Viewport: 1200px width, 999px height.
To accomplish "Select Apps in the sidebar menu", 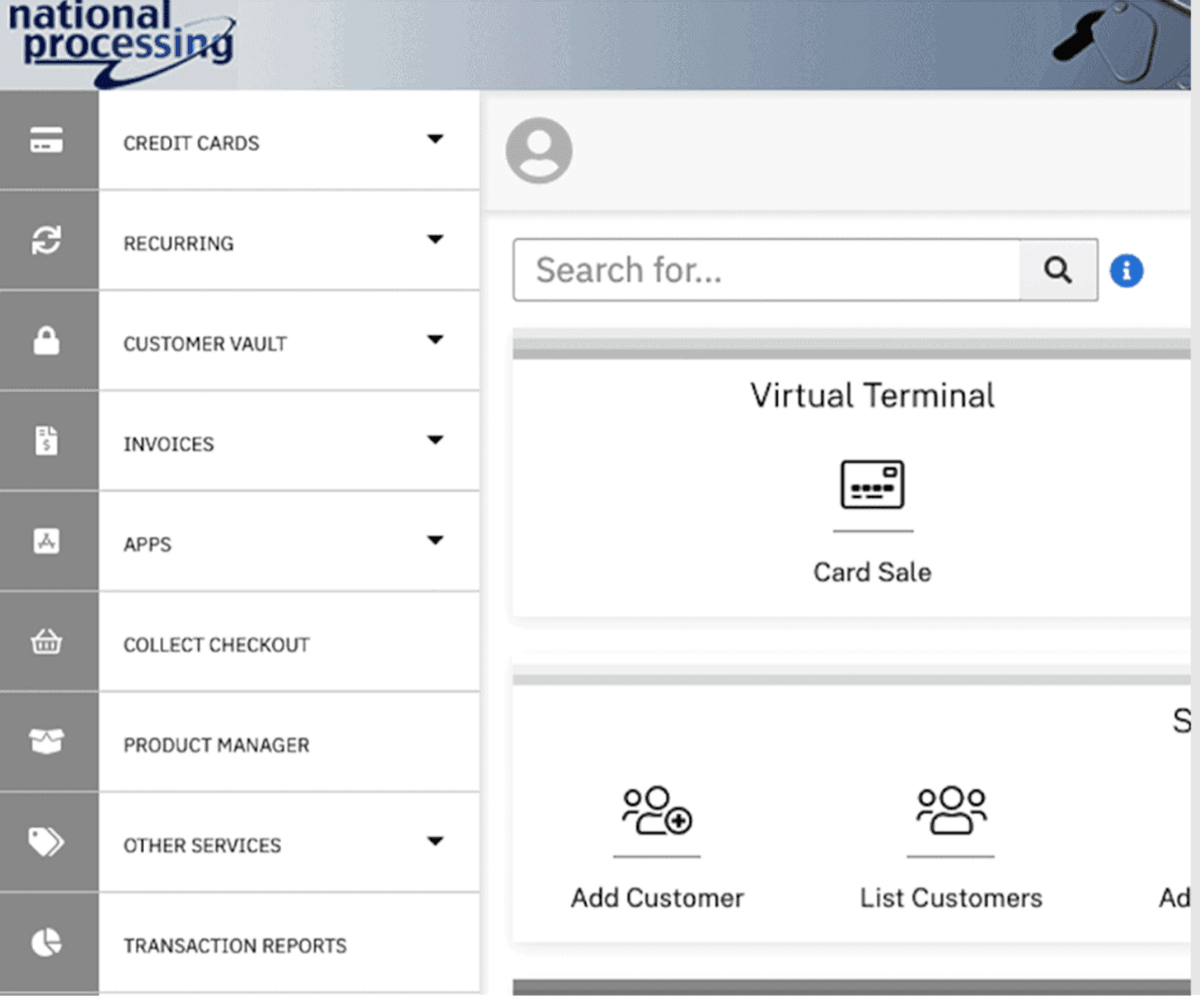I will [147, 543].
